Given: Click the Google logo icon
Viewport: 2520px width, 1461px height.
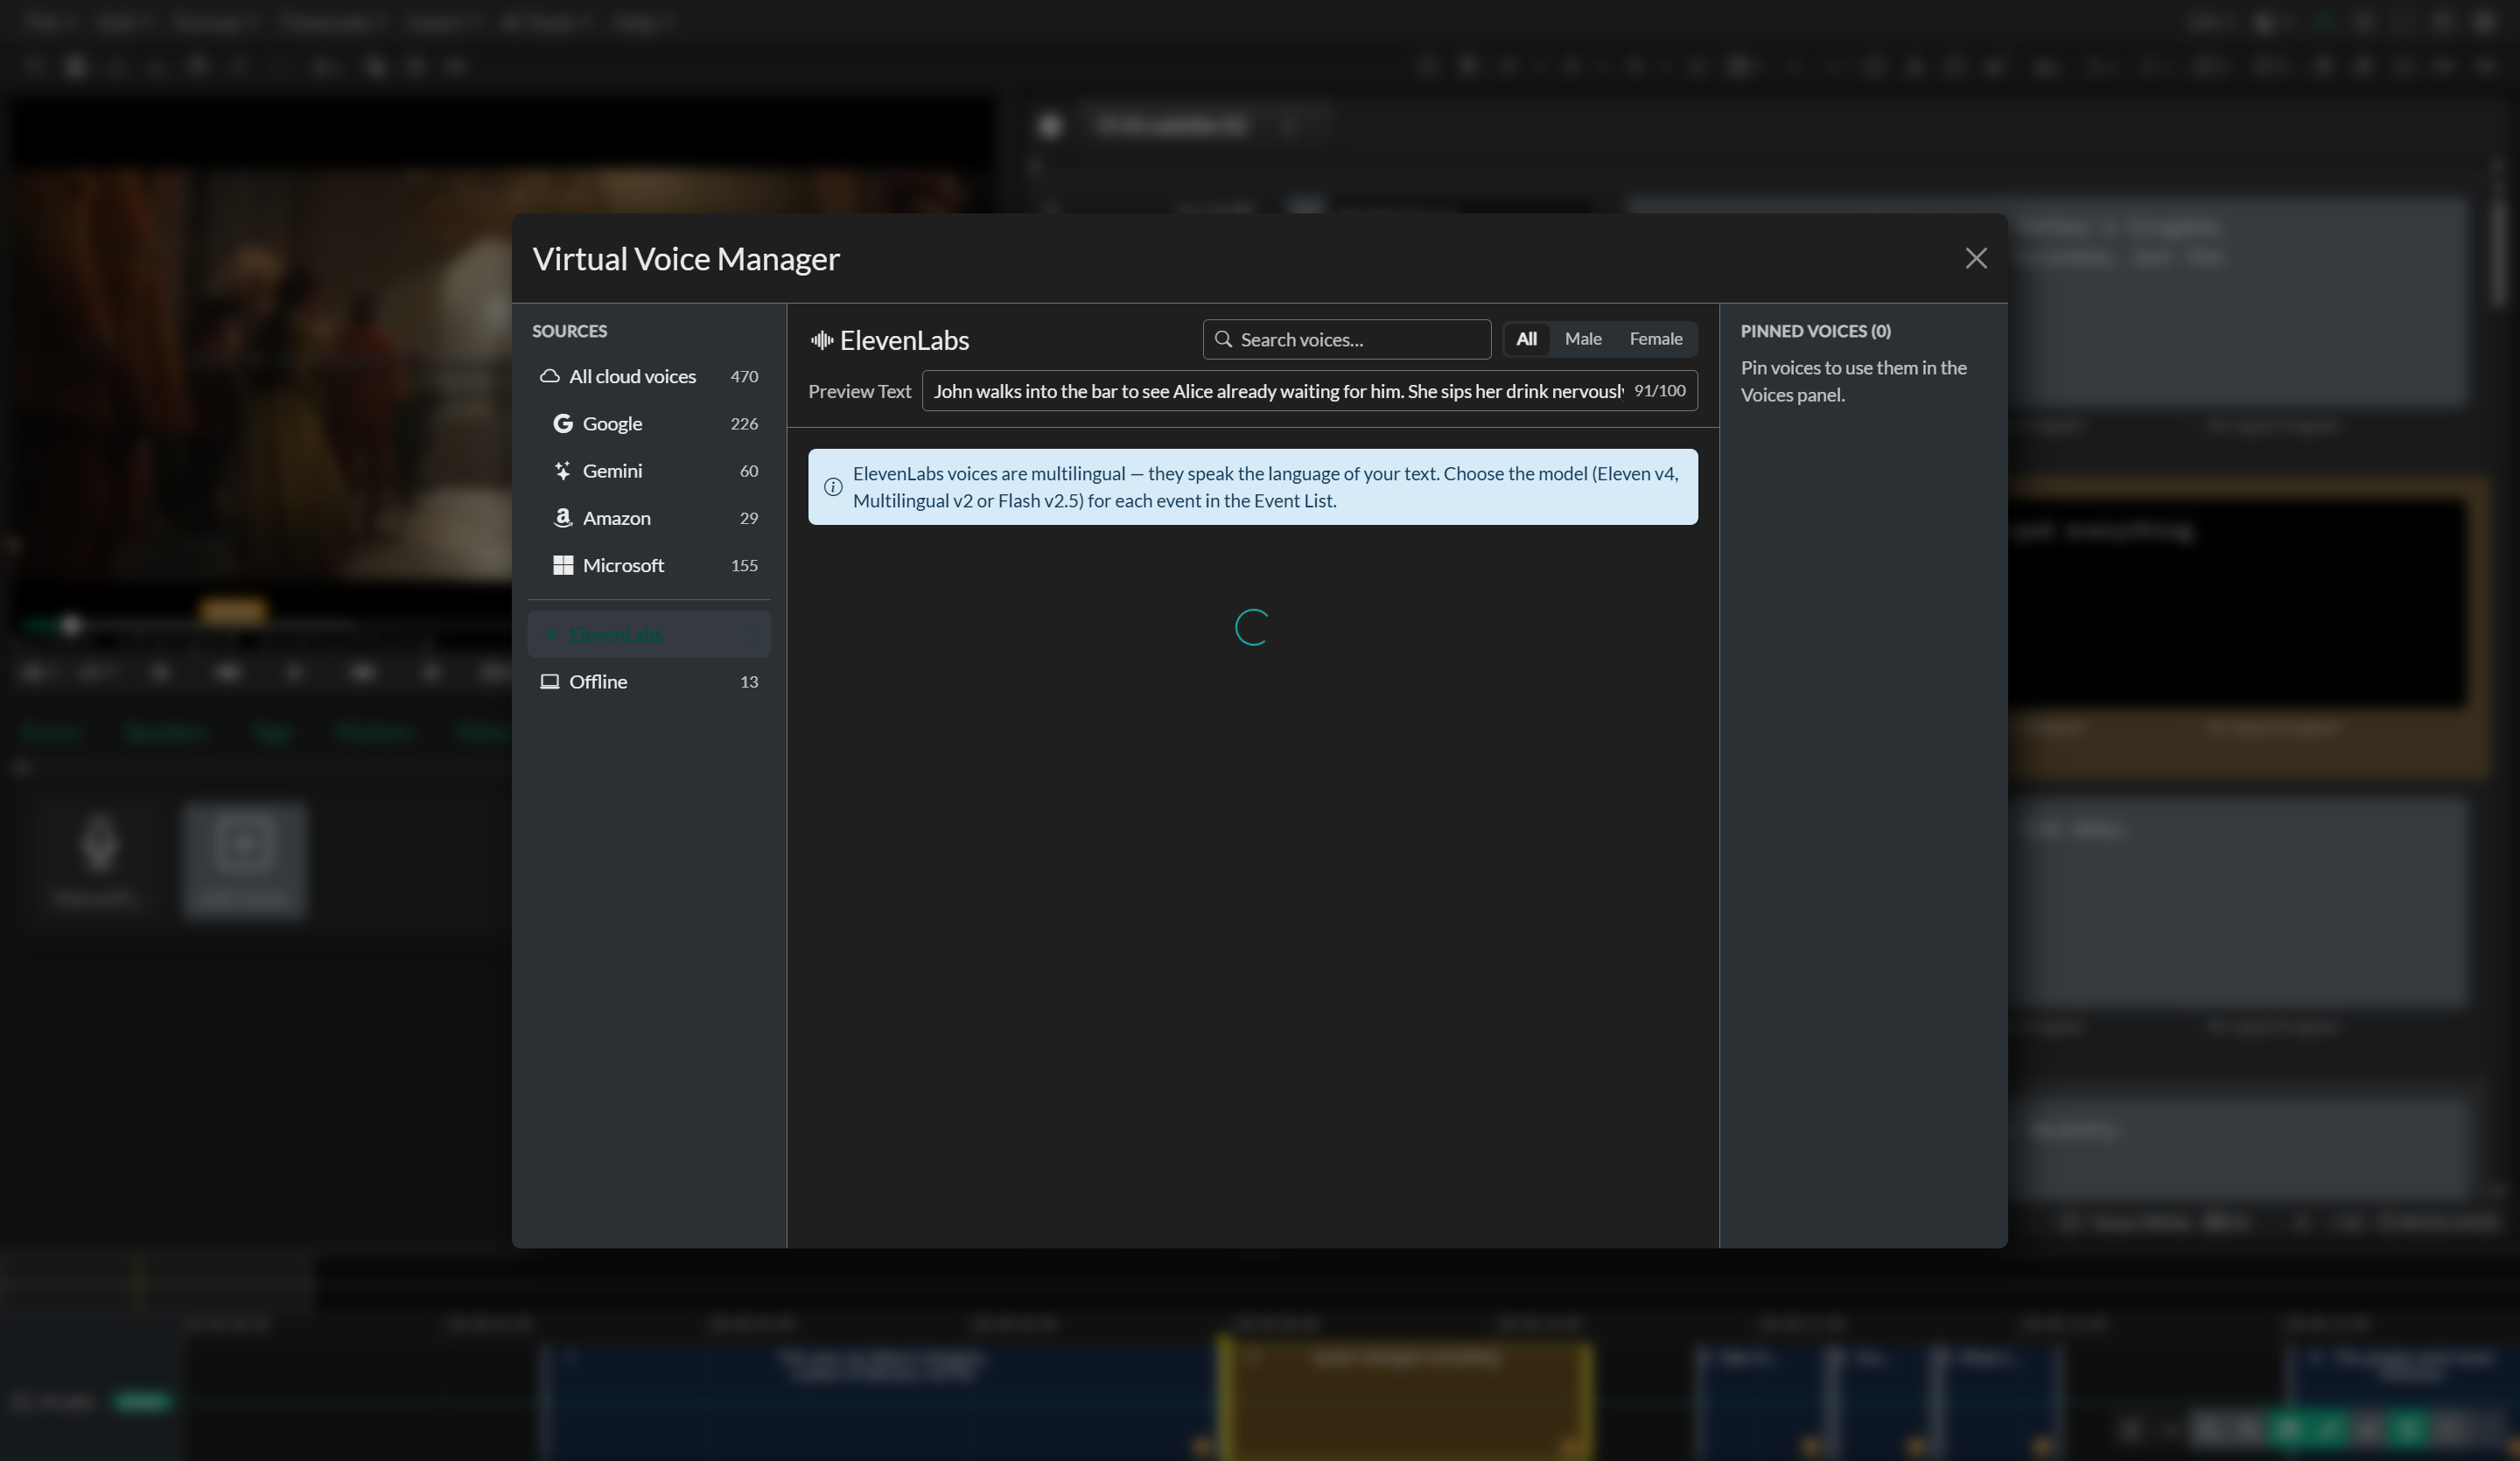Looking at the screenshot, I should pos(563,424).
